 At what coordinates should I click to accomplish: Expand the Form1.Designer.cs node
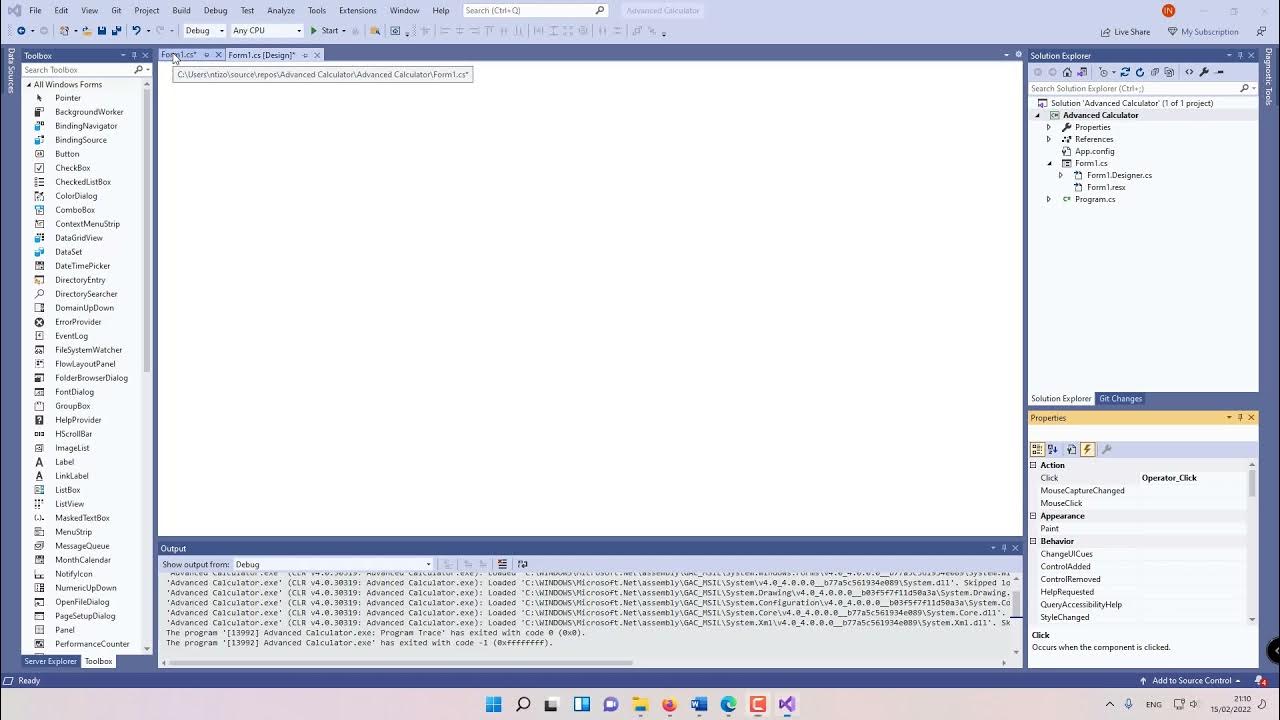pos(1061,175)
